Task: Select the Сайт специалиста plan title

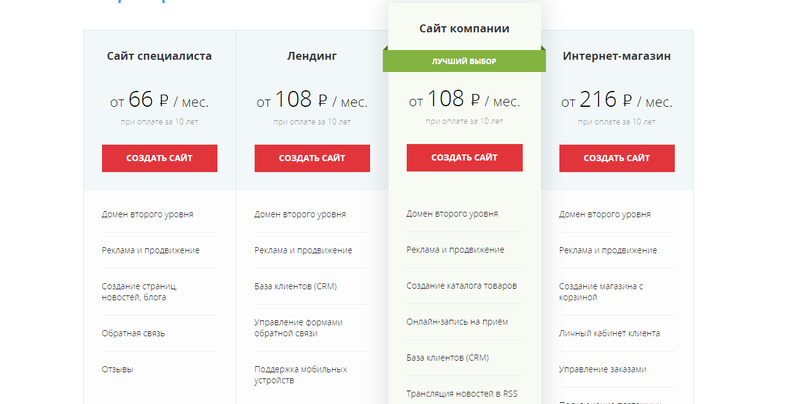Action: pos(159,56)
